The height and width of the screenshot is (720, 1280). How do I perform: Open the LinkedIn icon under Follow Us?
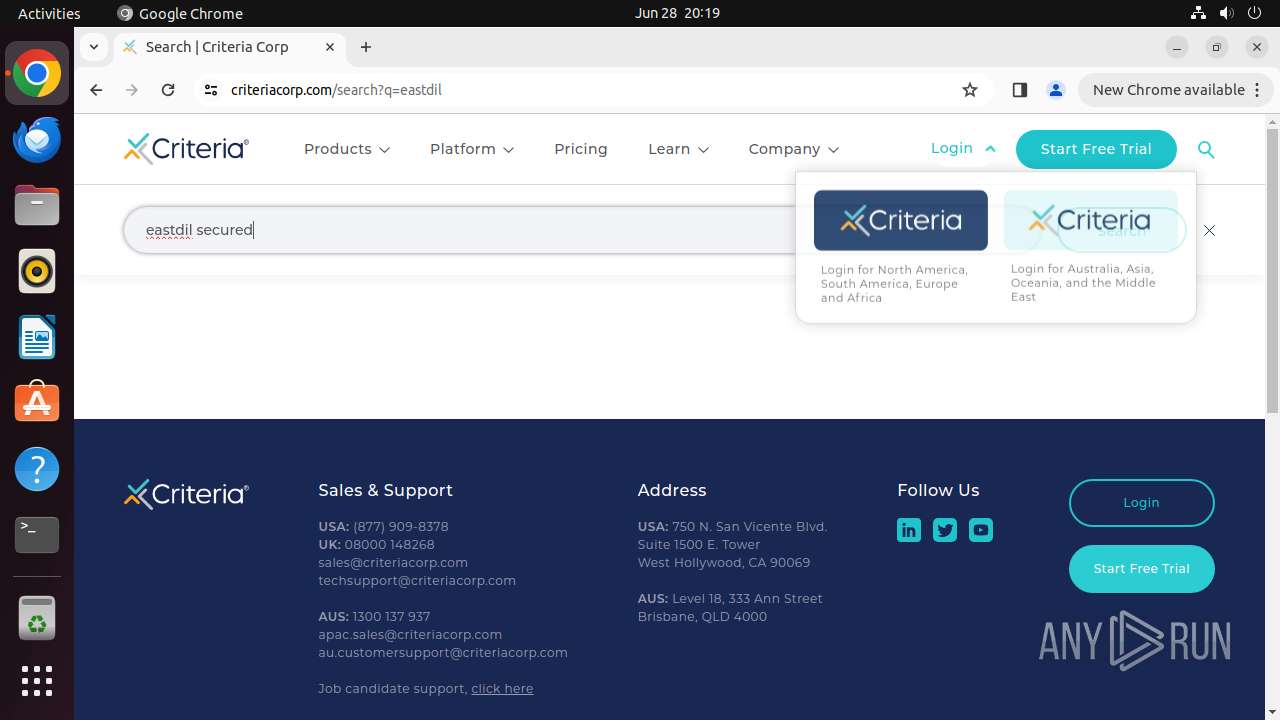point(909,530)
